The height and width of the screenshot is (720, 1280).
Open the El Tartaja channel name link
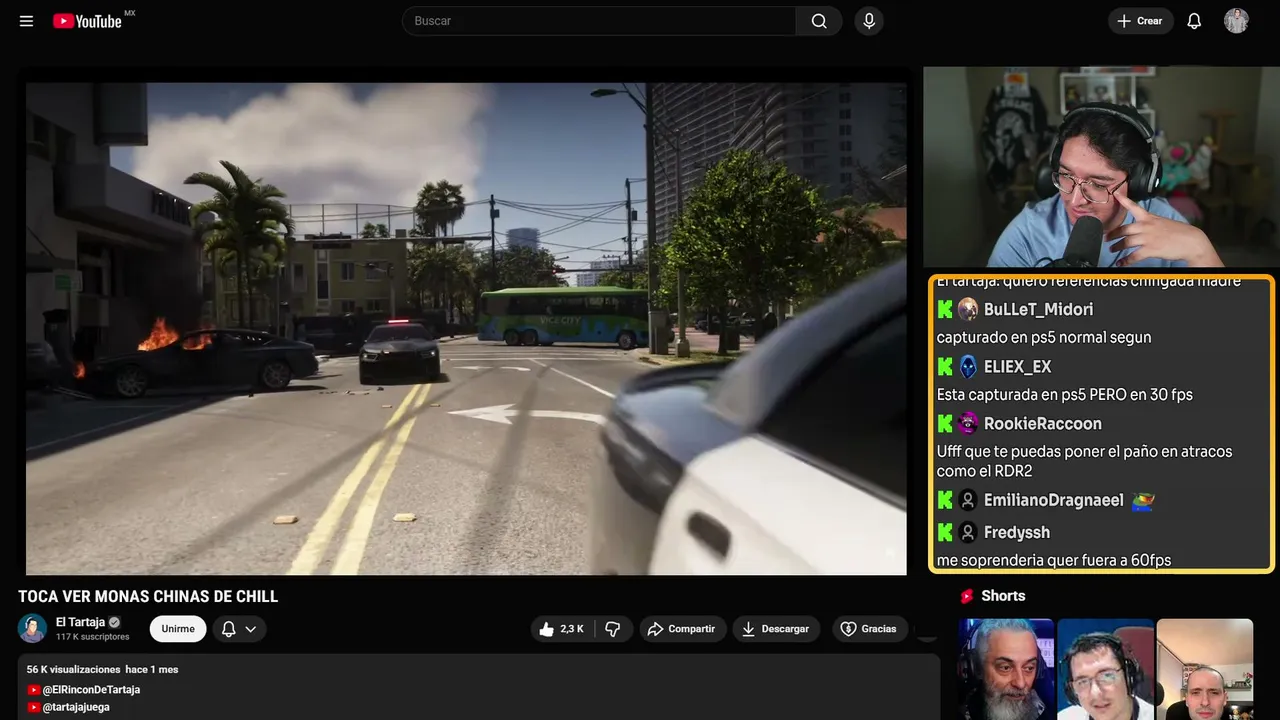click(x=80, y=622)
